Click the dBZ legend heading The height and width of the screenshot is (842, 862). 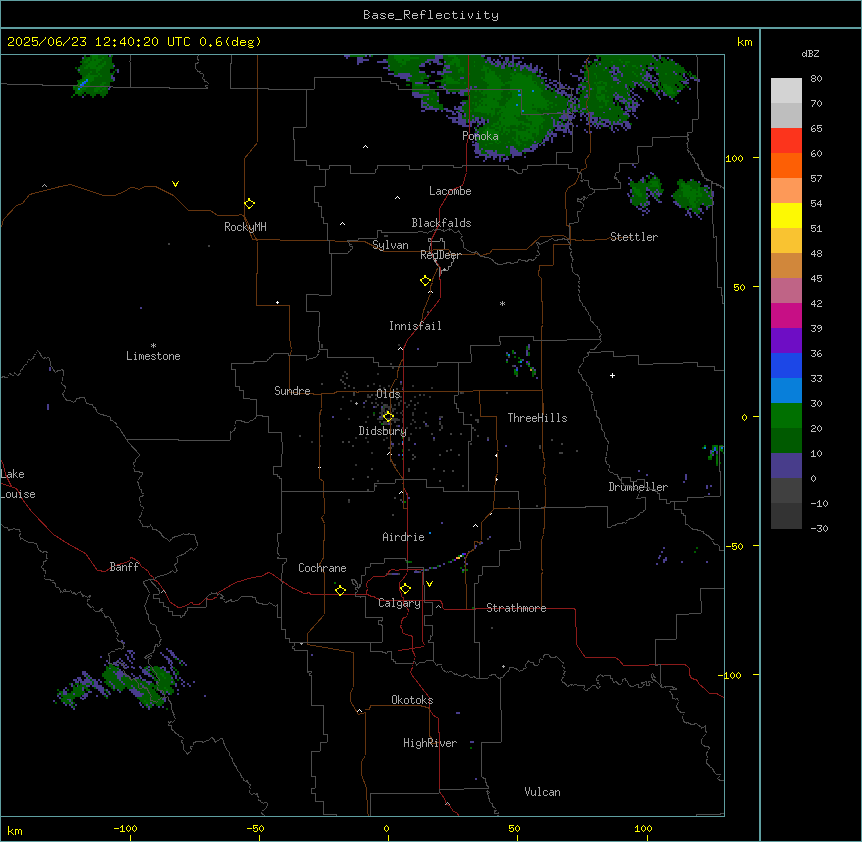(x=810, y=53)
